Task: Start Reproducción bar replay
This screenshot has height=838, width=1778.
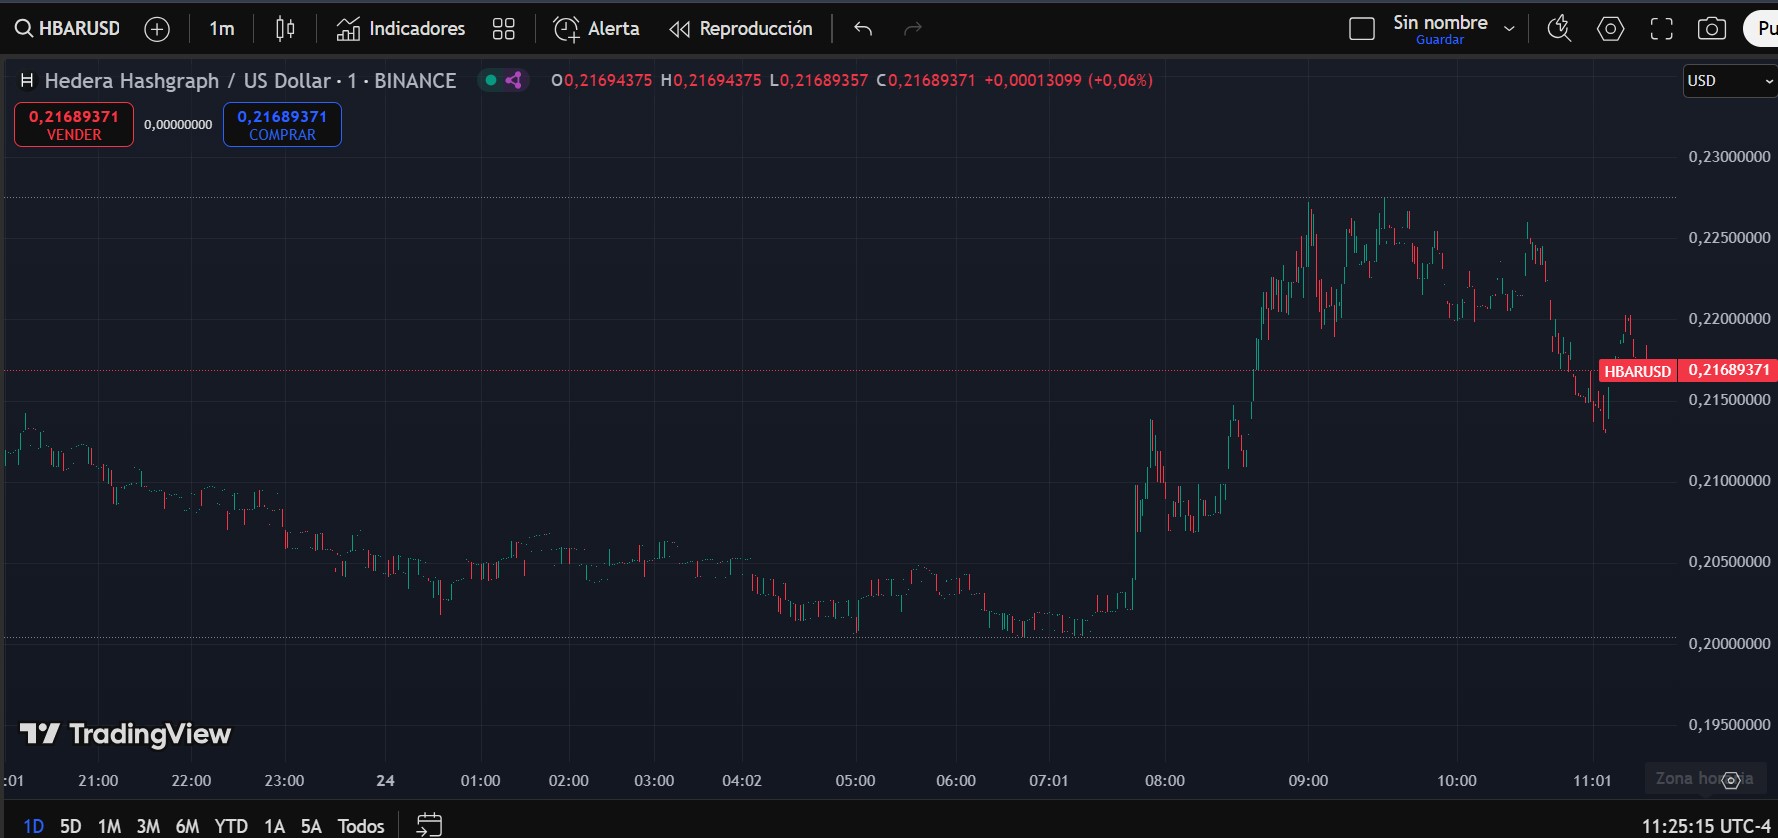Action: [741, 29]
